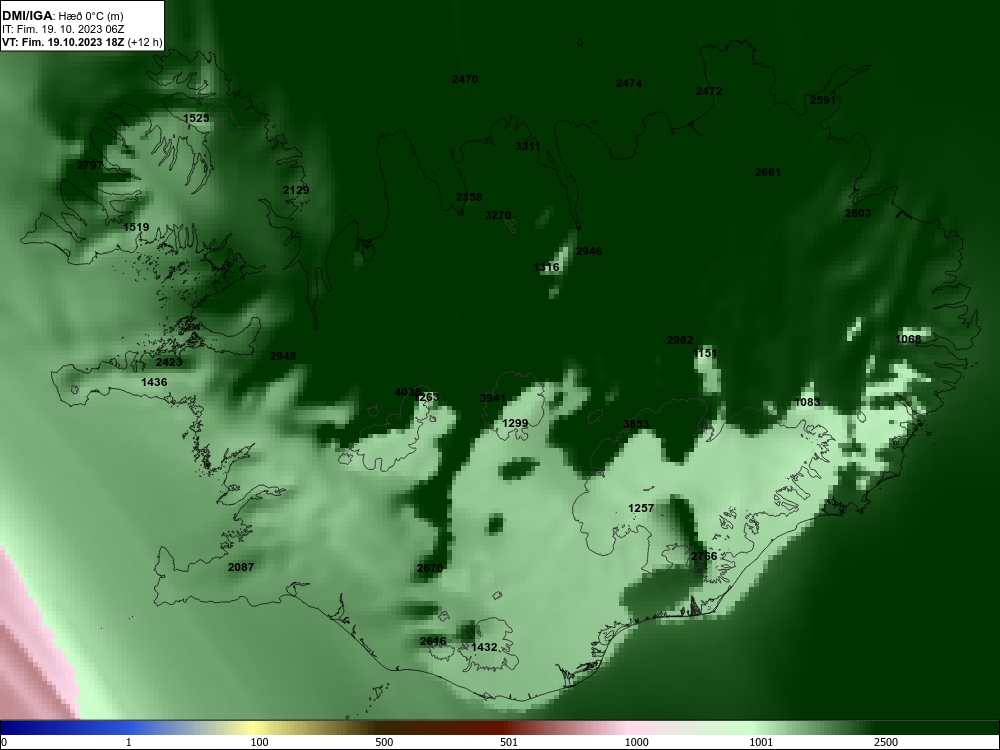
Task: Click the map value 1083
Action: coord(807,402)
